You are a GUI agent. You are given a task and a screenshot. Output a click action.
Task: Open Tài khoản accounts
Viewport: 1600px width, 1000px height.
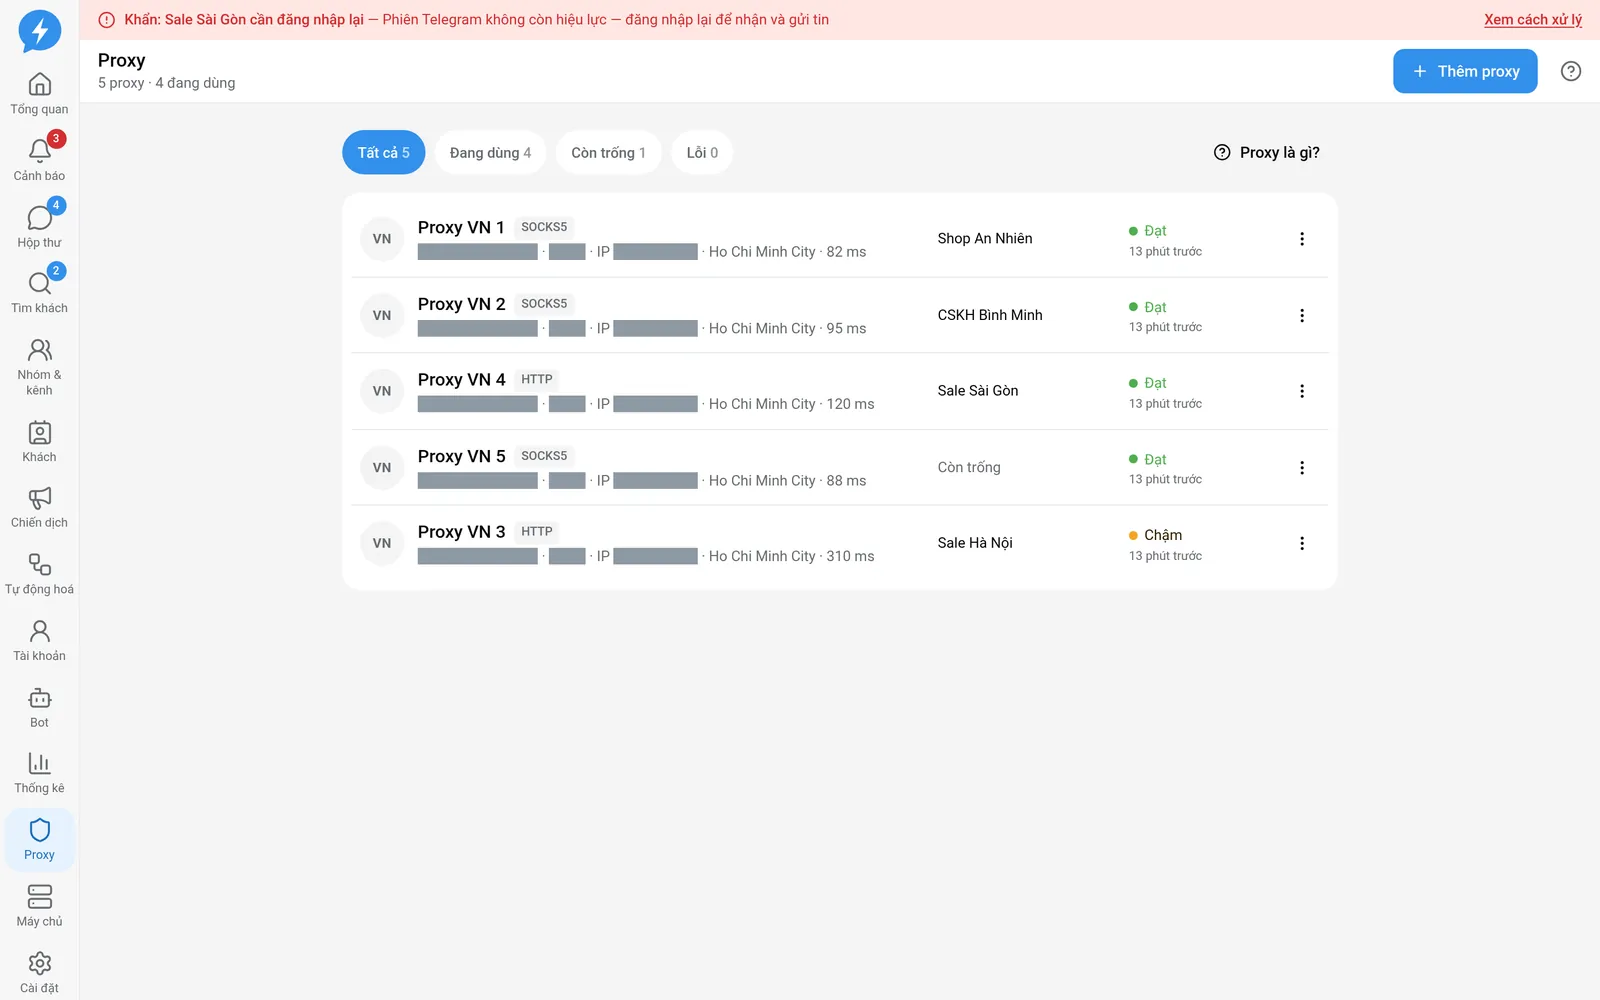click(39, 641)
